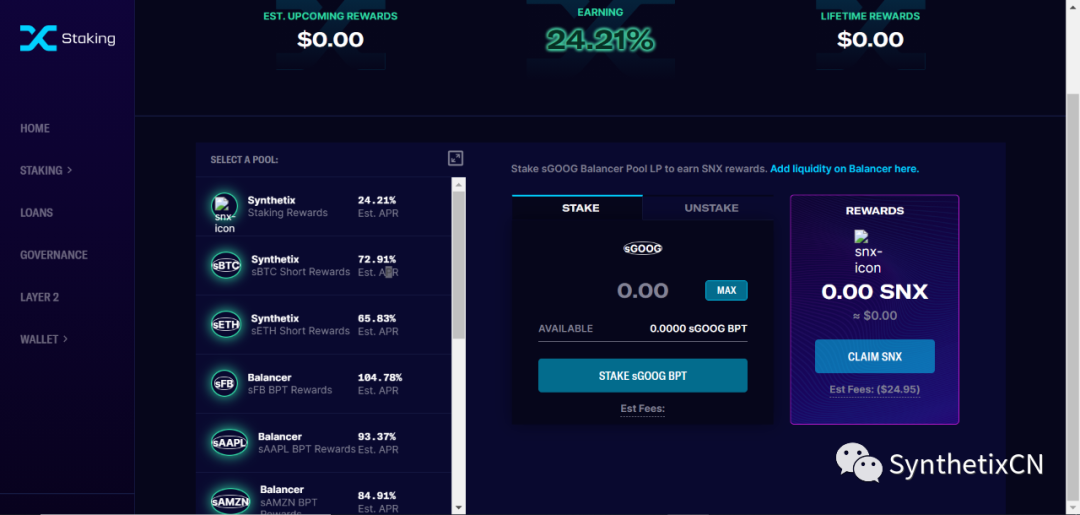Open the Add liquidity on Balancer link
1080x515 pixels.
844,169
